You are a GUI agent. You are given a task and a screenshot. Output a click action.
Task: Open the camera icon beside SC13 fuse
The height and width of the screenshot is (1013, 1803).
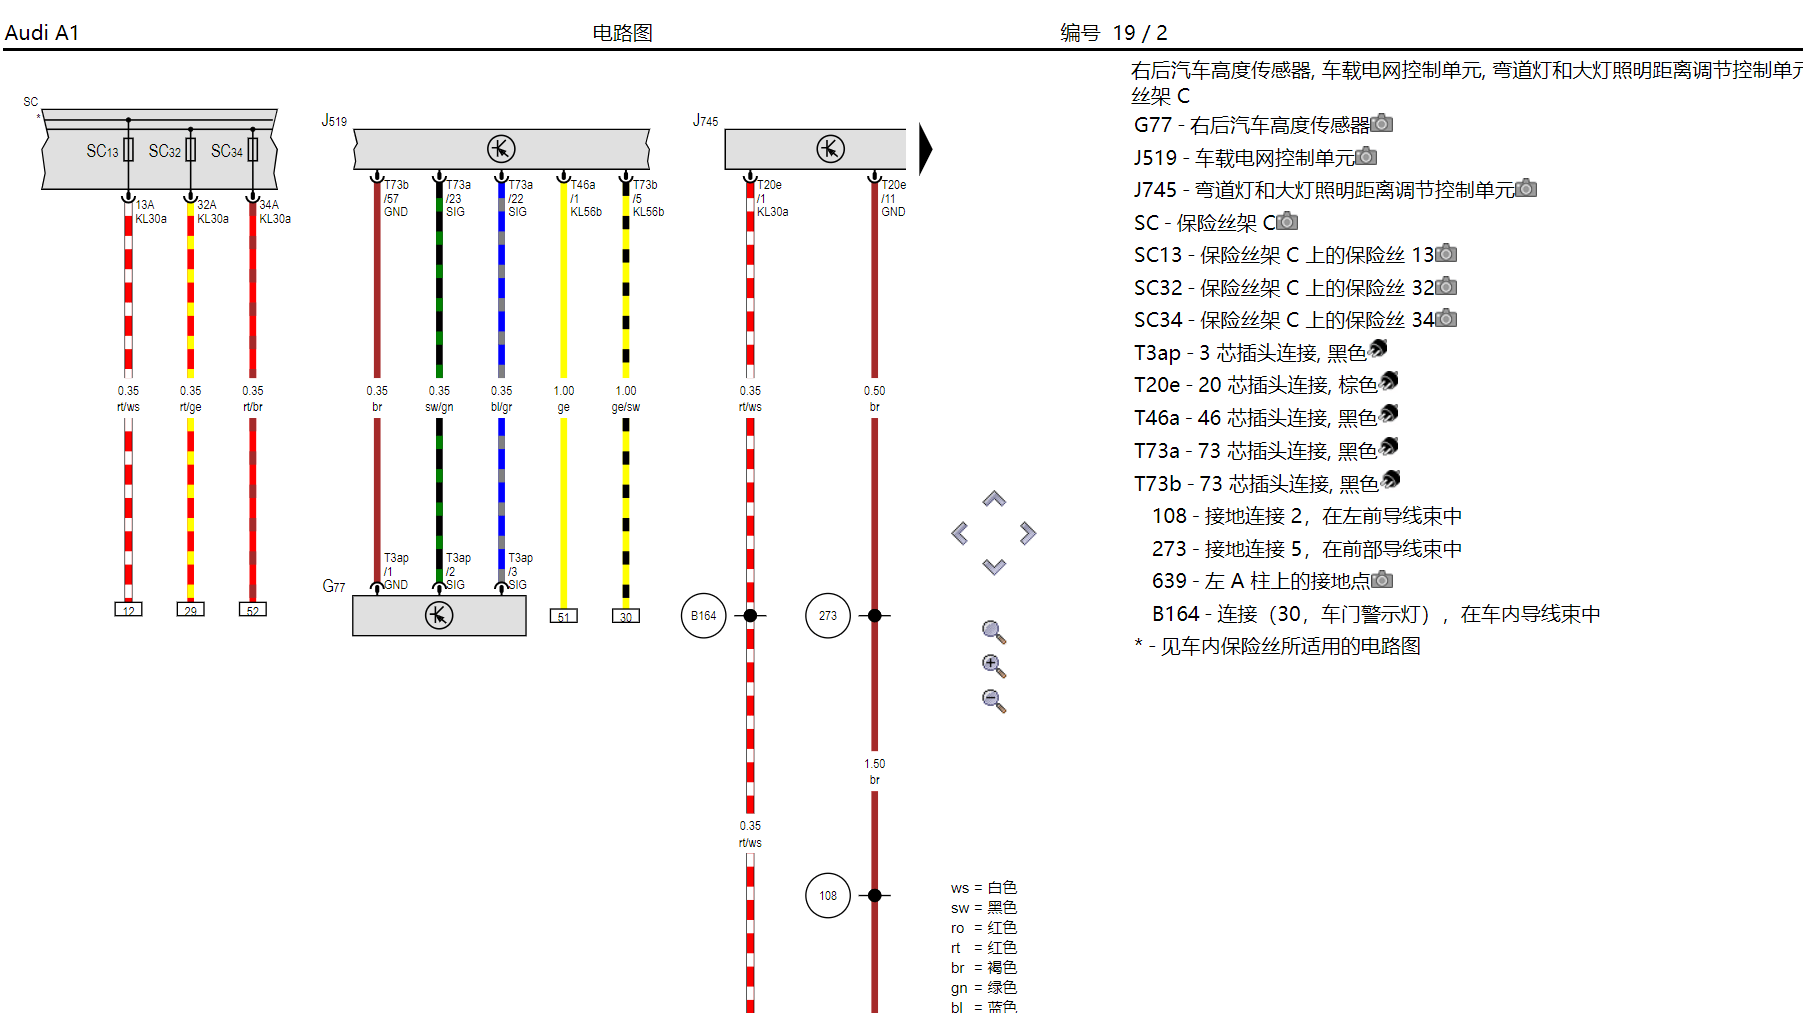point(1444,254)
